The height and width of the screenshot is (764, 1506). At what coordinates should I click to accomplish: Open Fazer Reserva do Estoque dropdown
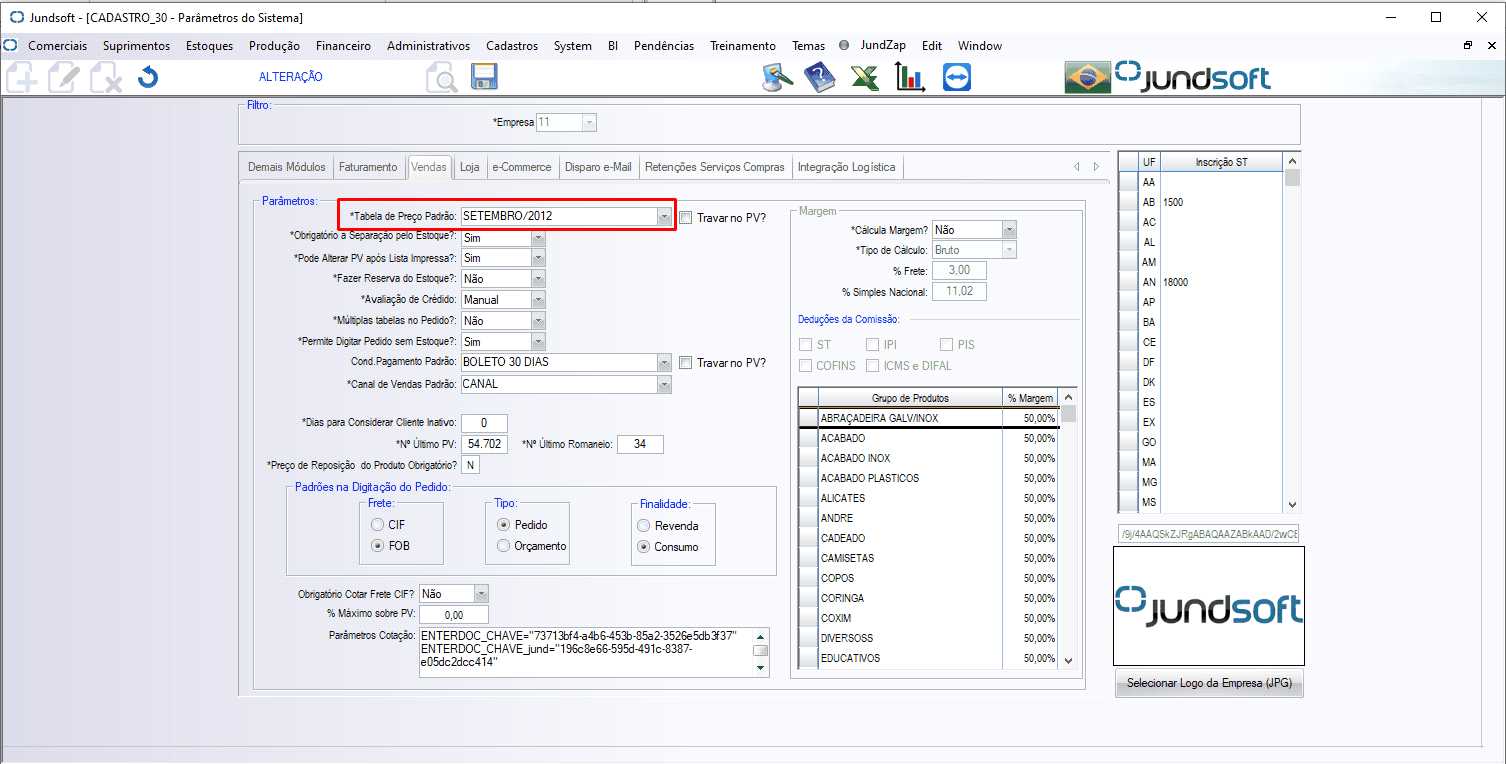click(538, 279)
